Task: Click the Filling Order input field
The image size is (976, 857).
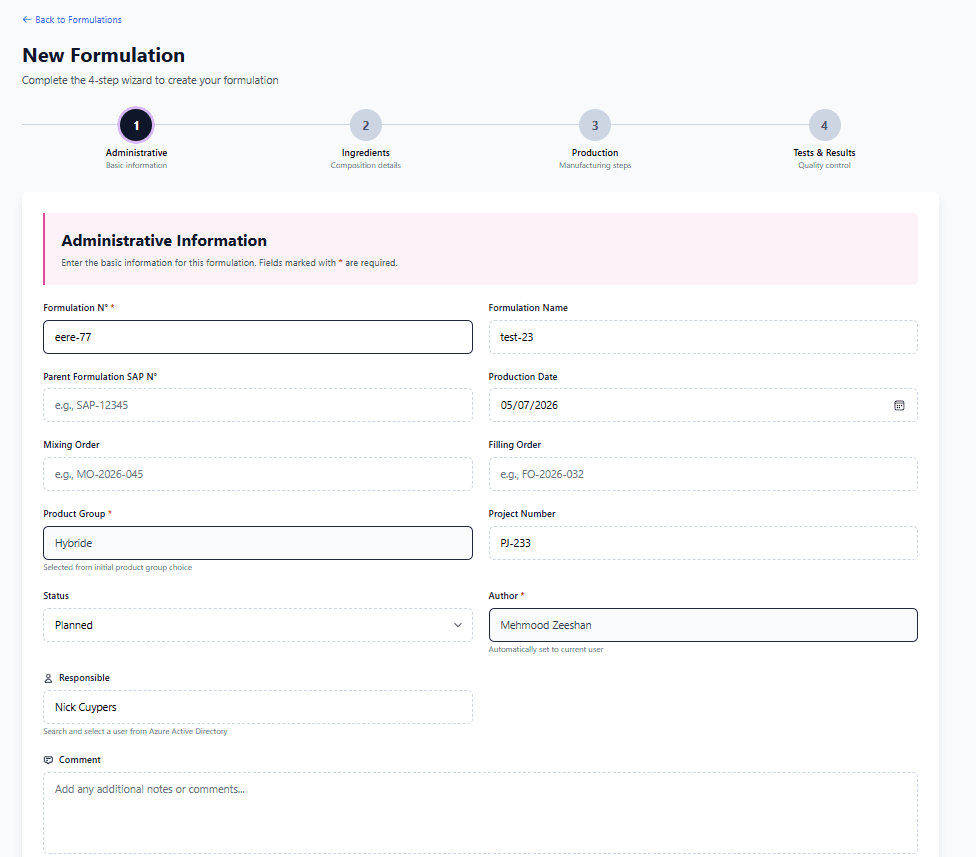Action: click(703, 474)
